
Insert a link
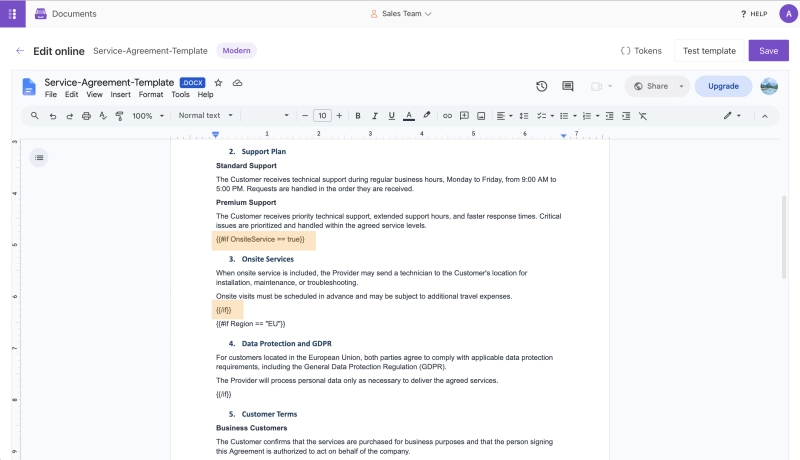pyautogui.click(x=447, y=116)
